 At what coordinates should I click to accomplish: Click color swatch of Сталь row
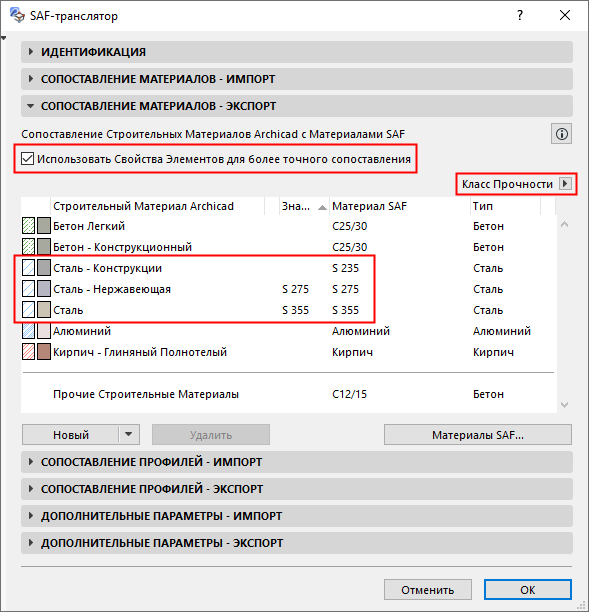pos(44,310)
